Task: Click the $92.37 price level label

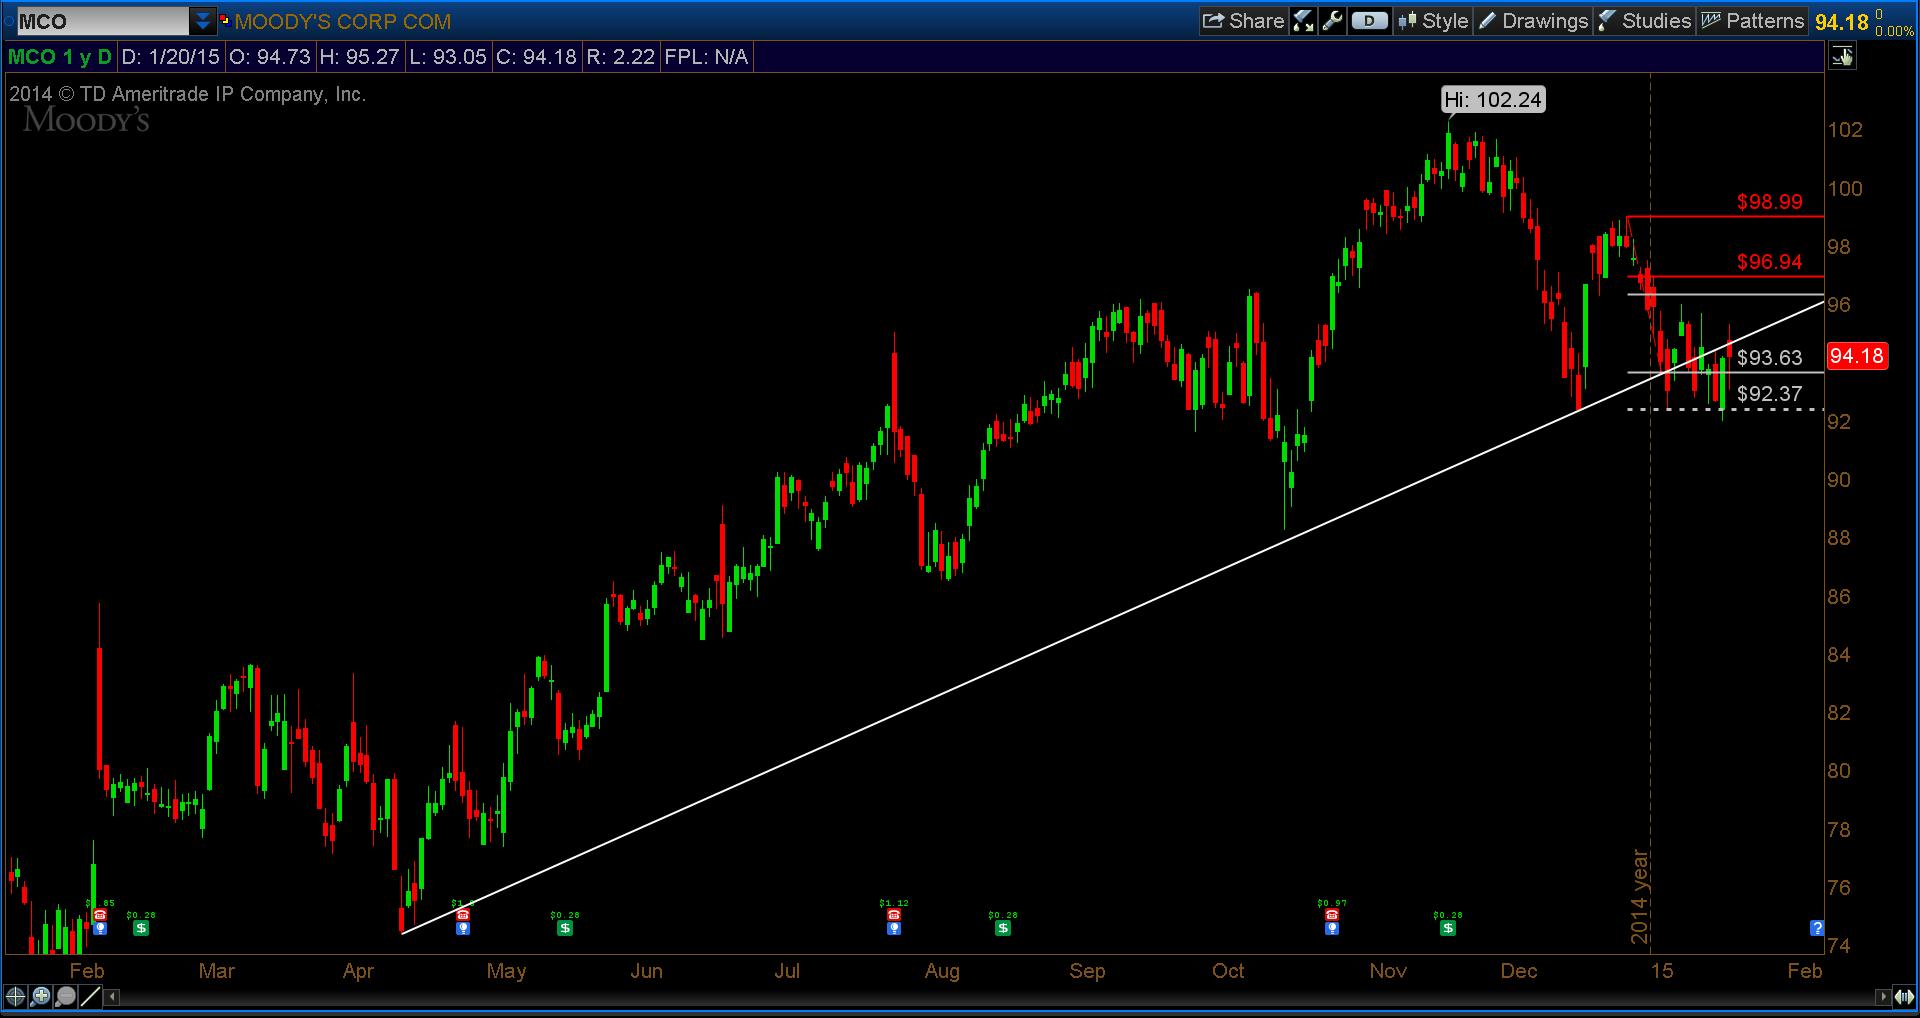Action: pyautogui.click(x=1769, y=394)
